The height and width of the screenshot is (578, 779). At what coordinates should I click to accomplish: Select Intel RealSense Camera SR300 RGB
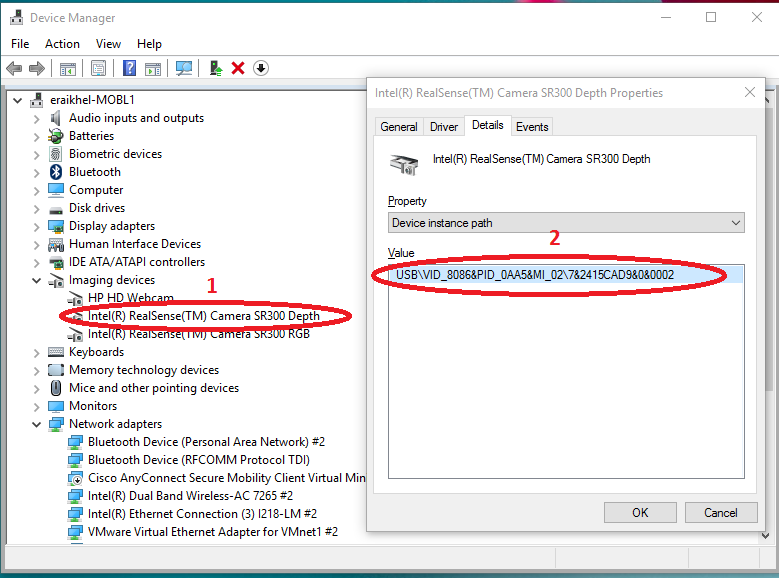[198, 334]
